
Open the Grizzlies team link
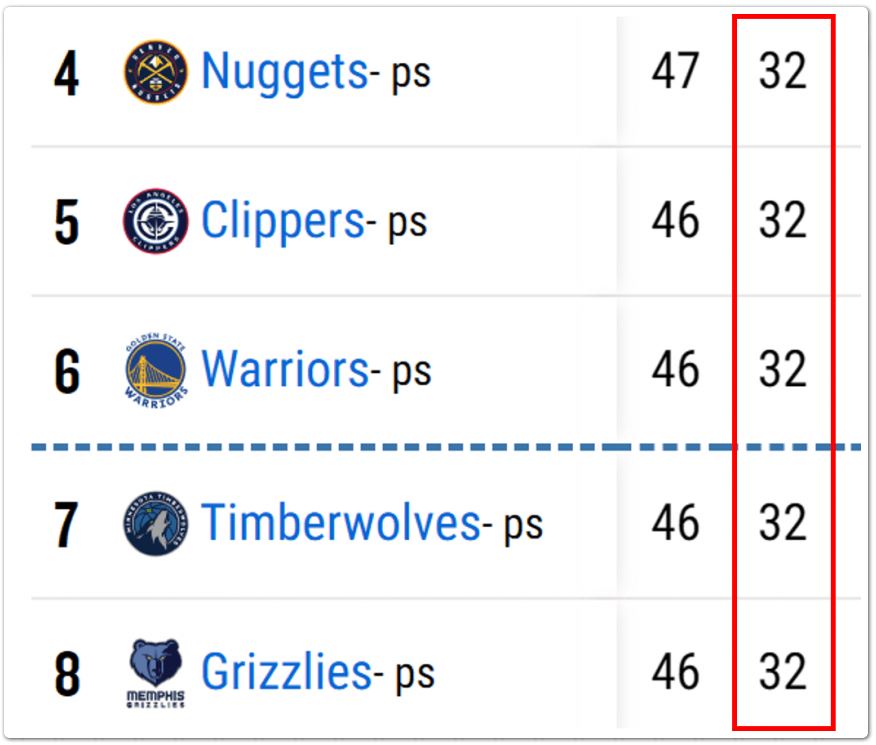pyautogui.click(x=287, y=672)
